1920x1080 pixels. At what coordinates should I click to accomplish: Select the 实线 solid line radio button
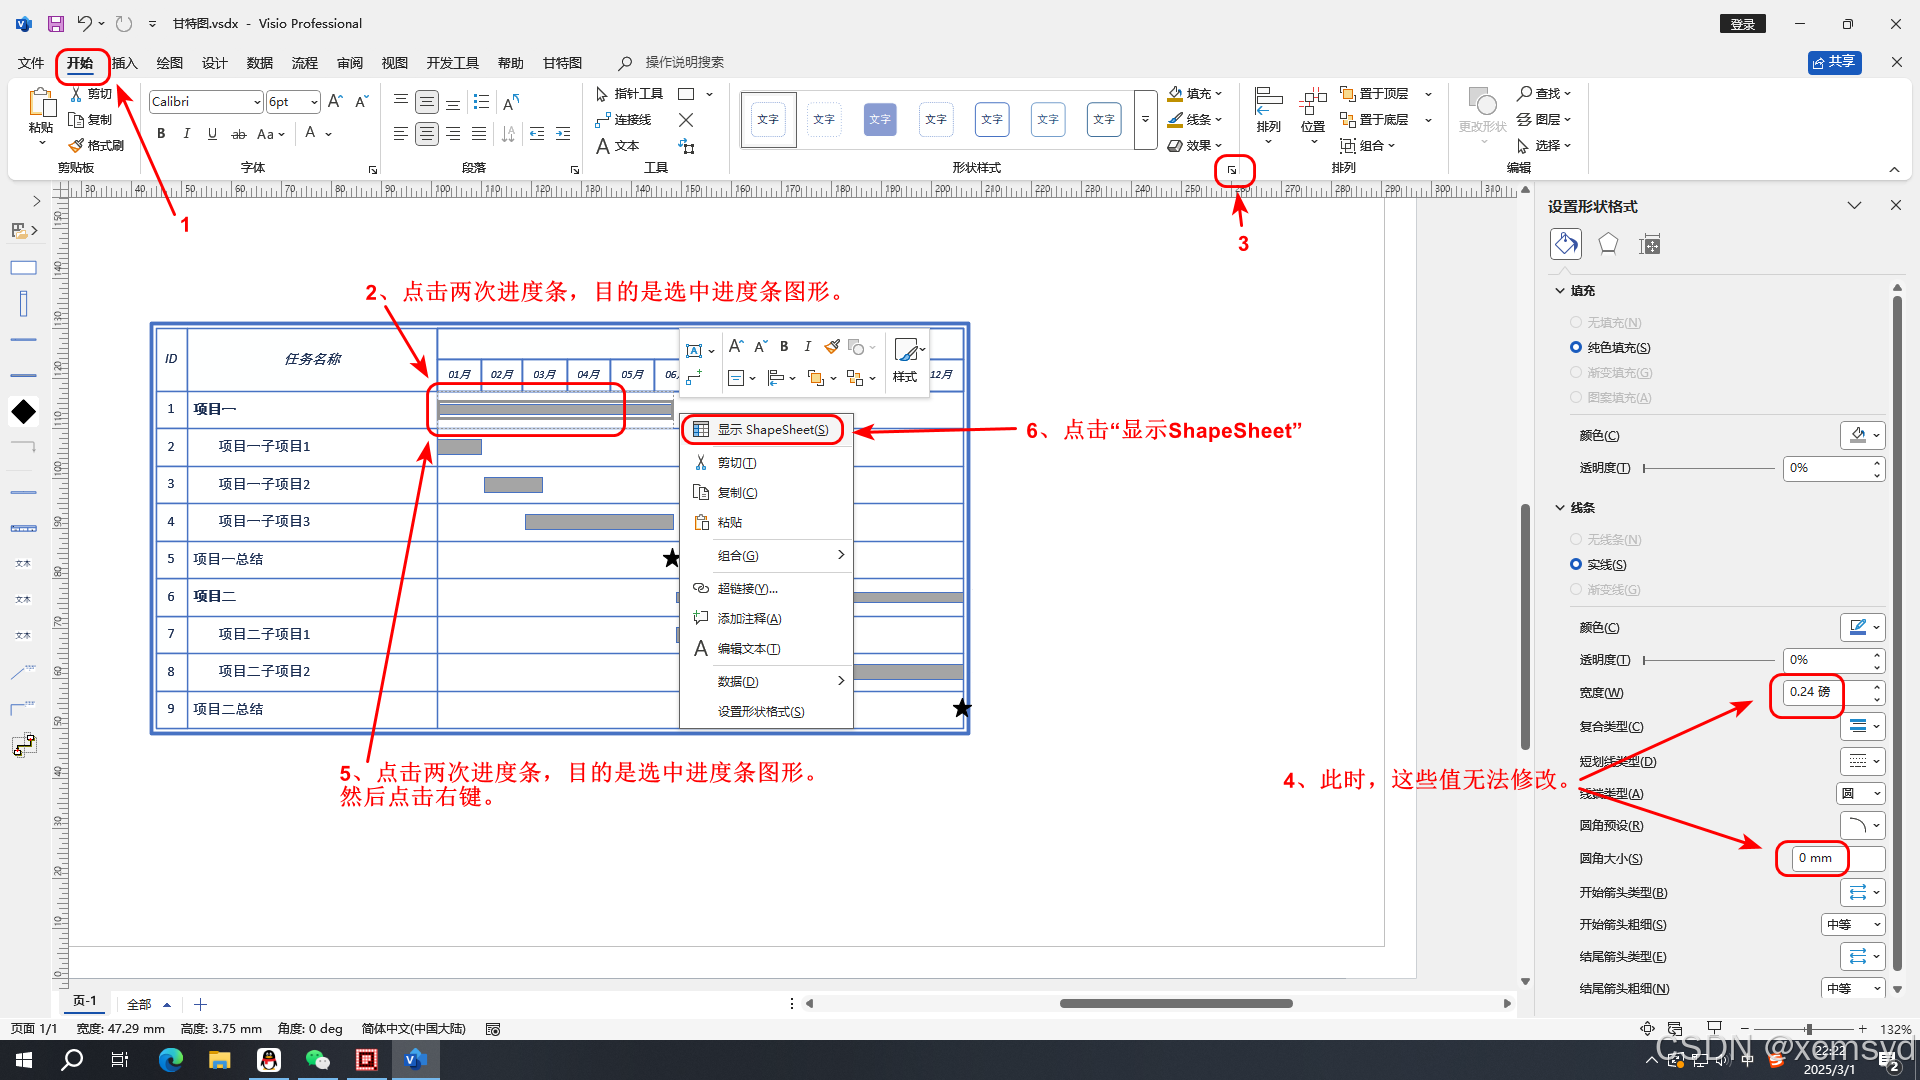tap(1576, 565)
